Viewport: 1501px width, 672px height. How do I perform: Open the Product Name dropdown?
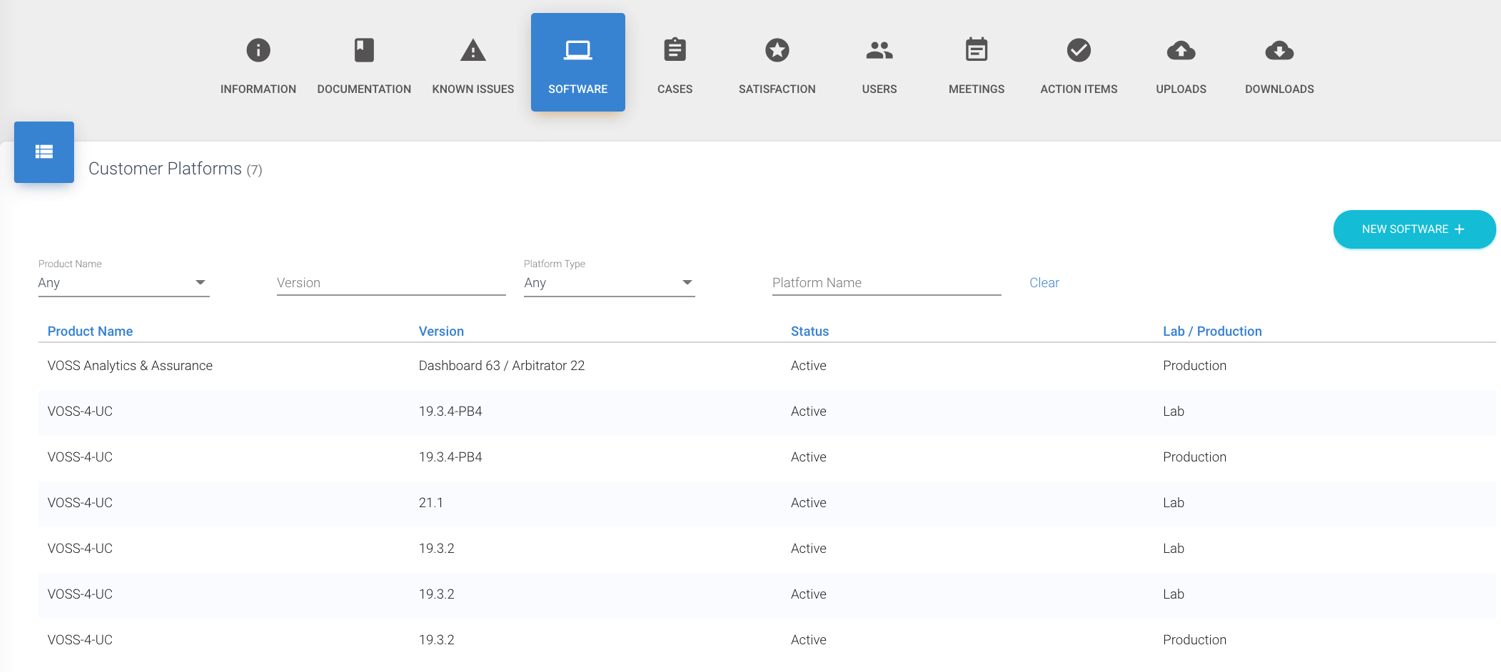pyautogui.click(x=123, y=282)
